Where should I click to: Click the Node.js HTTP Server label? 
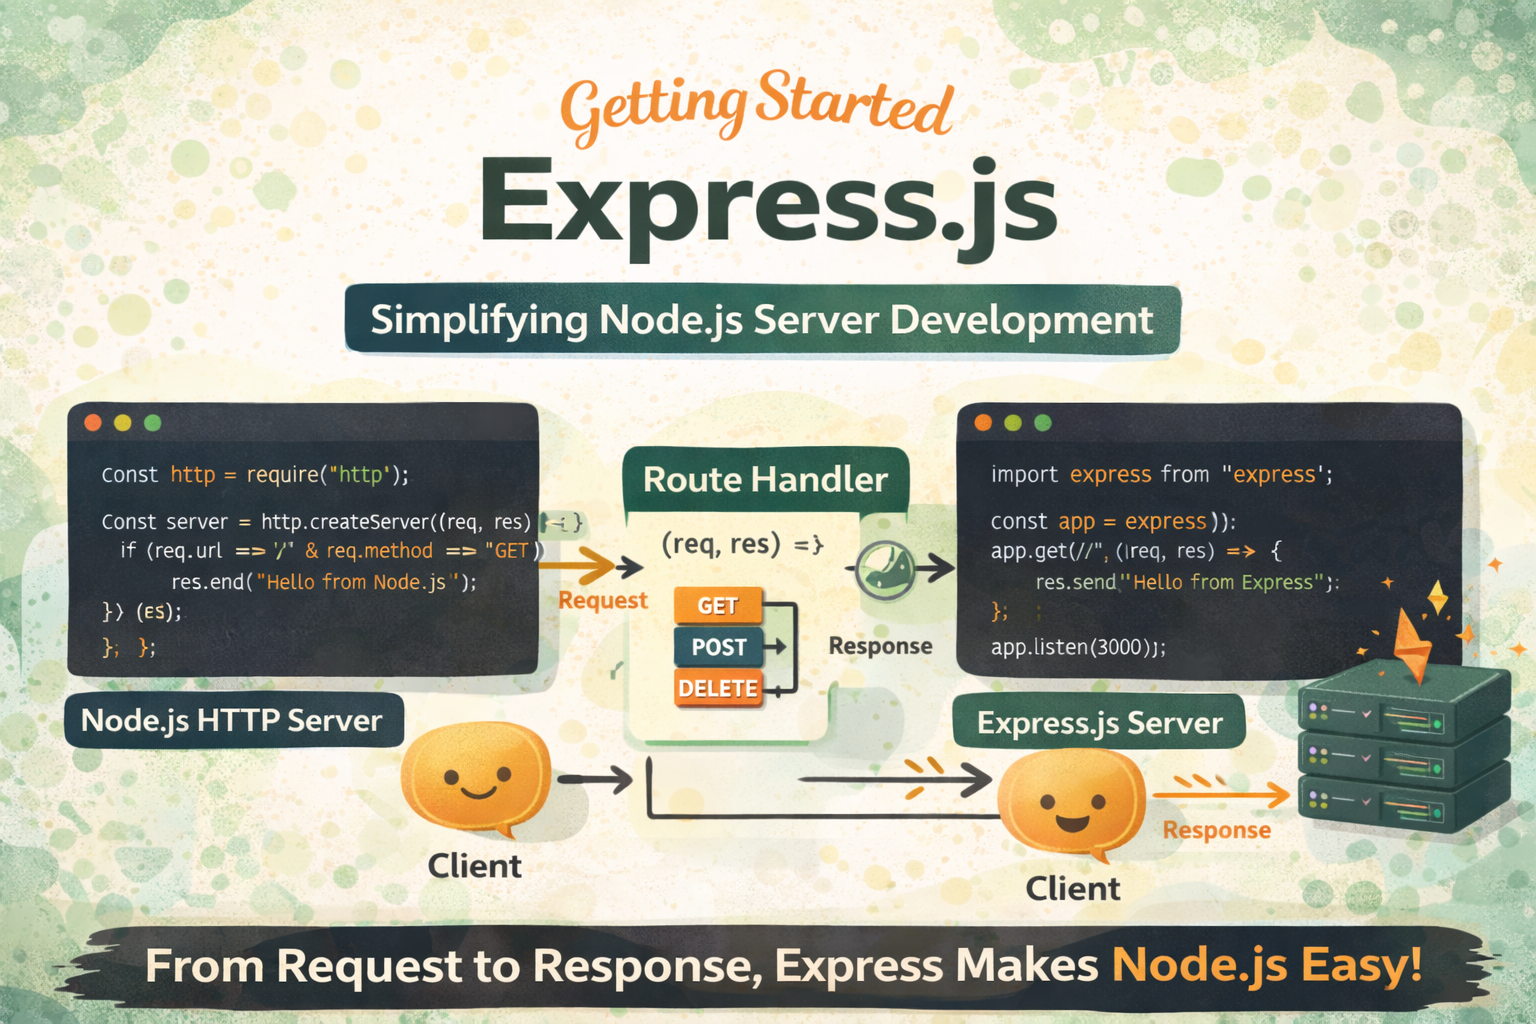(x=233, y=720)
